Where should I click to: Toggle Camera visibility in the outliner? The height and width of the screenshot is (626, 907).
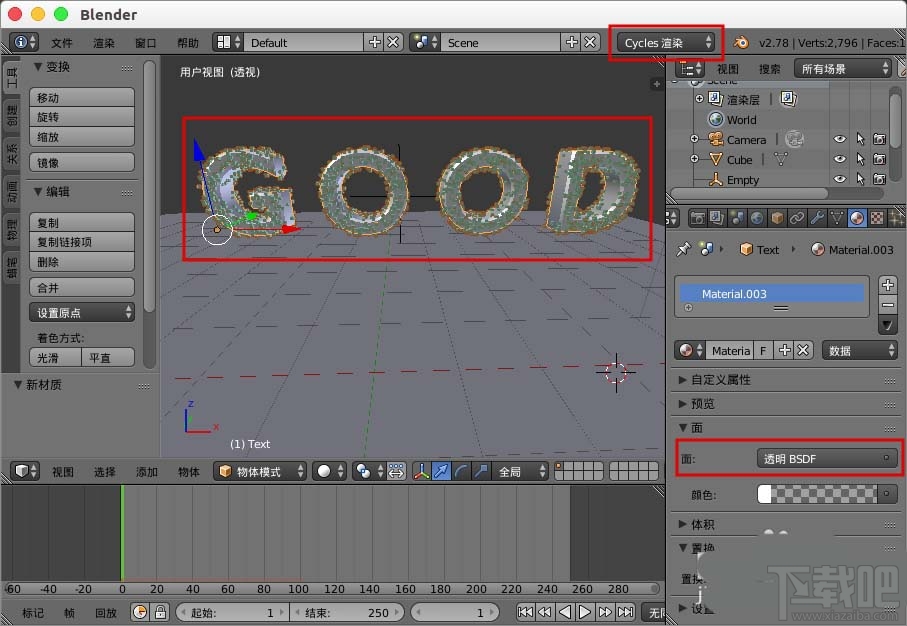tap(840, 140)
